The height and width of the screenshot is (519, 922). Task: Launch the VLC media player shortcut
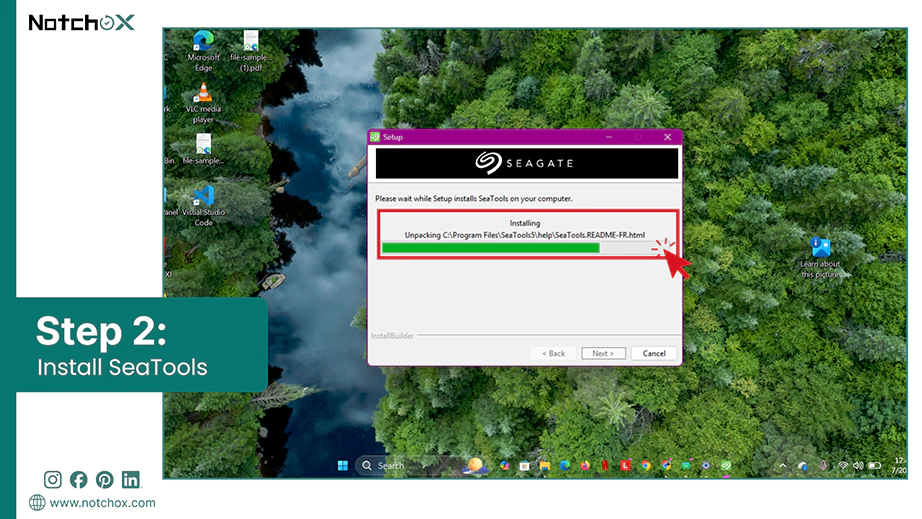203,103
